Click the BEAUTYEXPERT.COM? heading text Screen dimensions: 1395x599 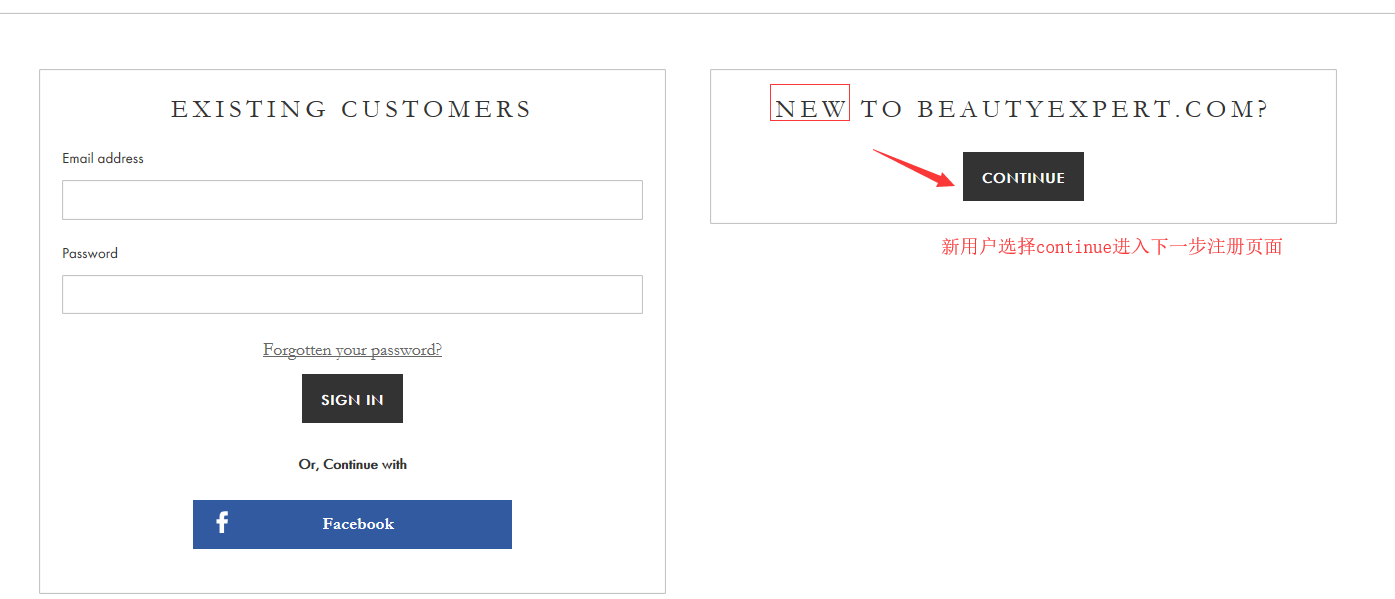pos(1093,109)
